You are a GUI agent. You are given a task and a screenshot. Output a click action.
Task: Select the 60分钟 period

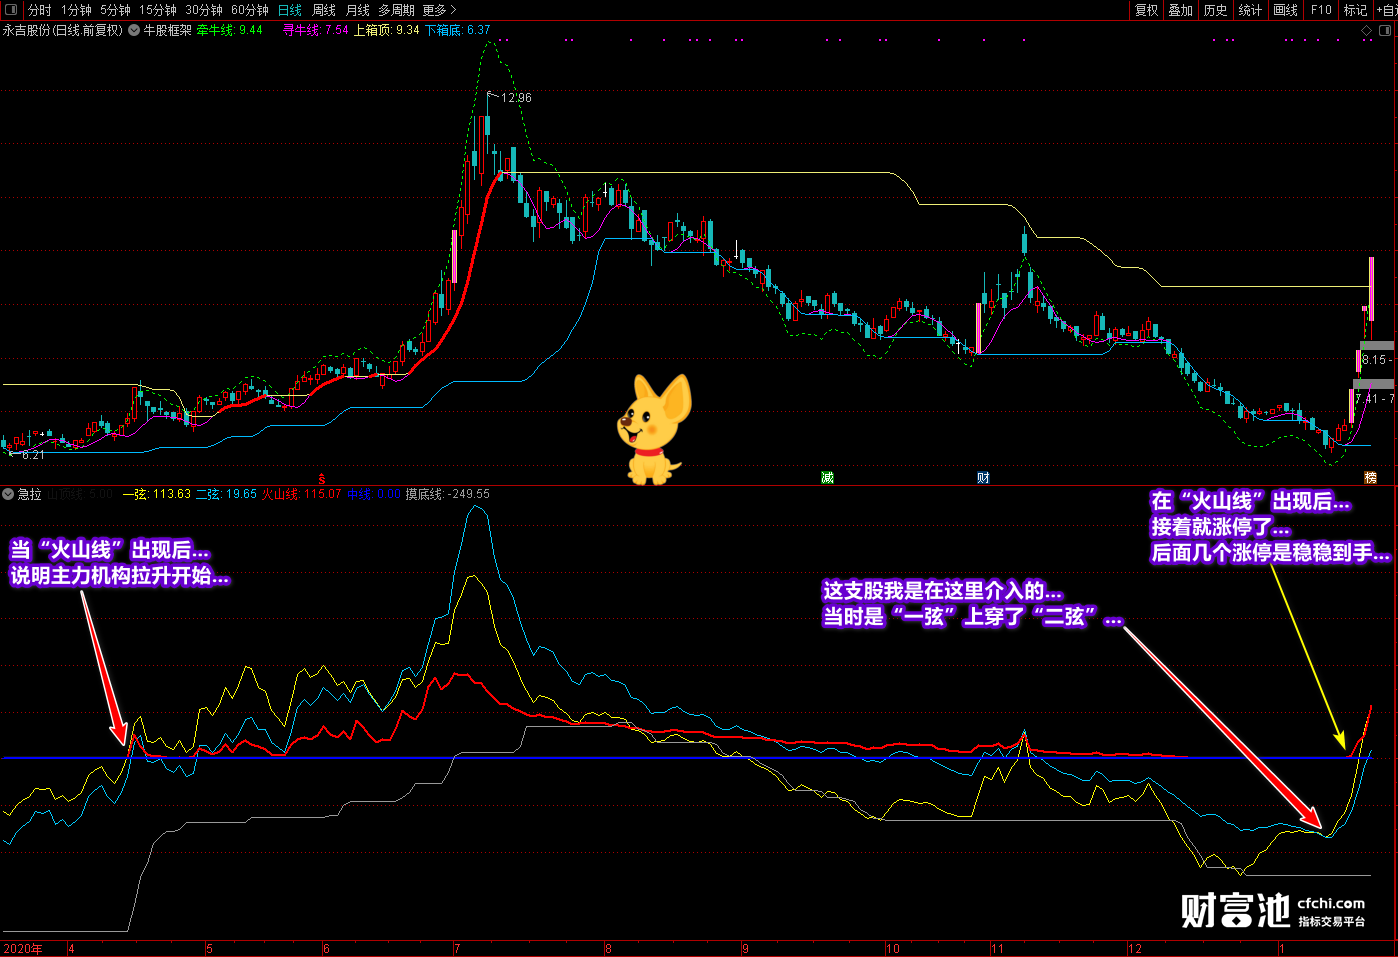[x=250, y=10]
